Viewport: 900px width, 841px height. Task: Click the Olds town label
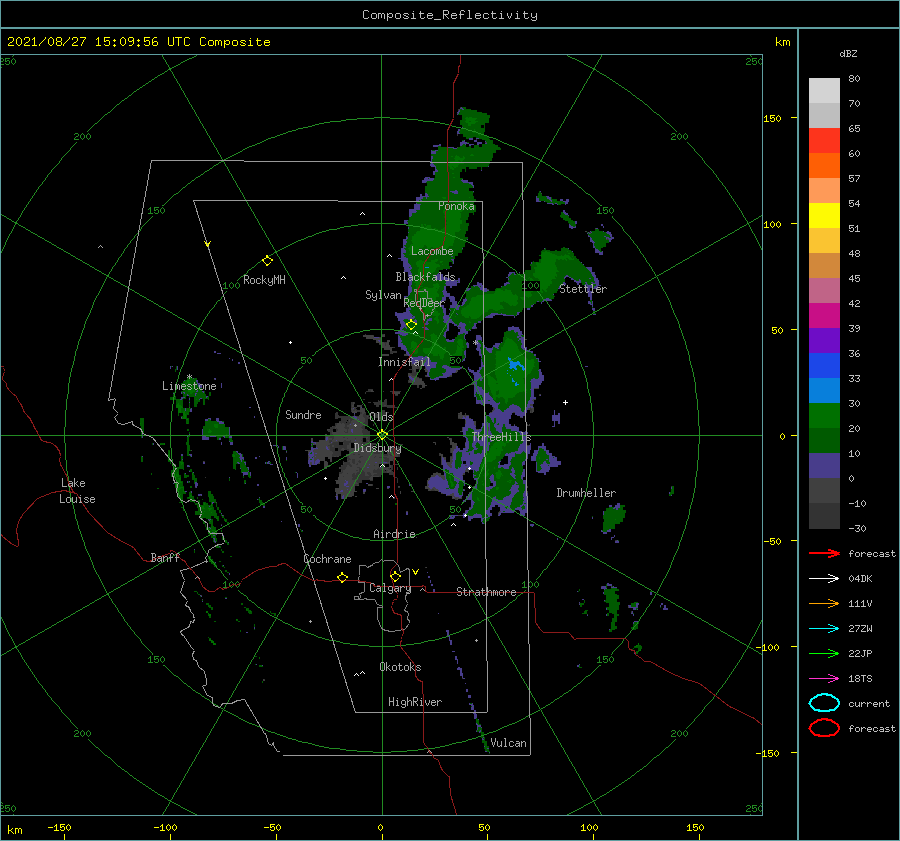click(x=381, y=417)
